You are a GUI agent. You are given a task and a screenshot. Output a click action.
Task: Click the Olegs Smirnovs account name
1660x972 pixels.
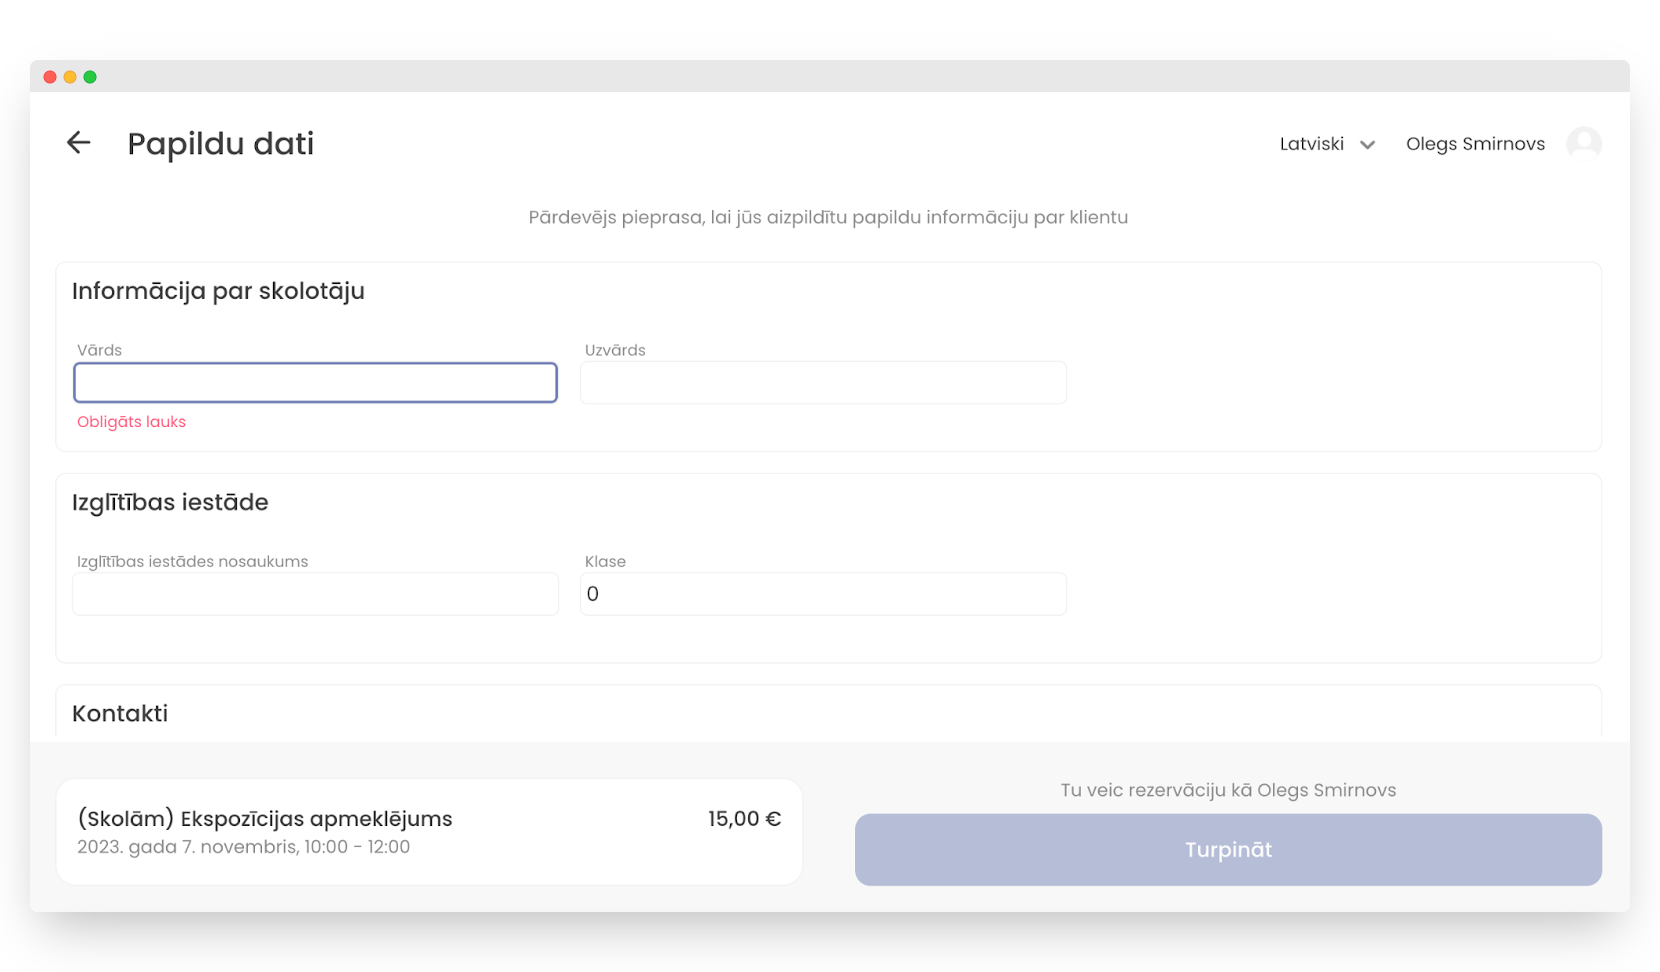pyautogui.click(x=1475, y=144)
